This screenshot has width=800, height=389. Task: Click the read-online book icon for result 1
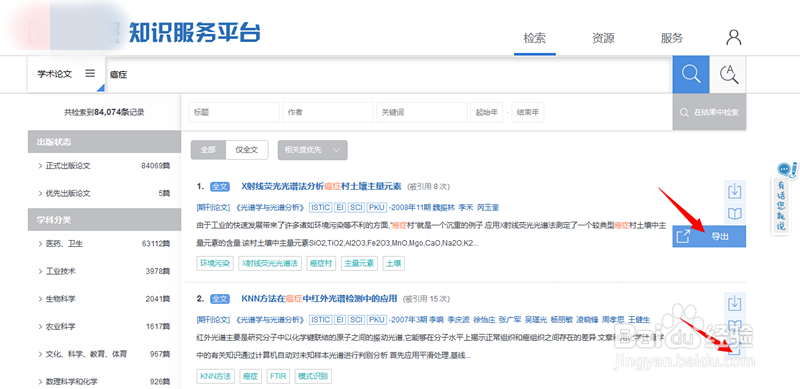tap(735, 214)
